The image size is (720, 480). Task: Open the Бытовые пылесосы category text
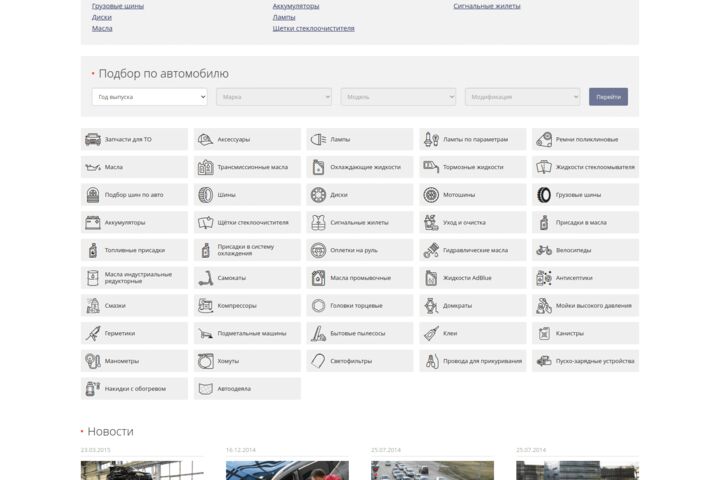tap(358, 333)
